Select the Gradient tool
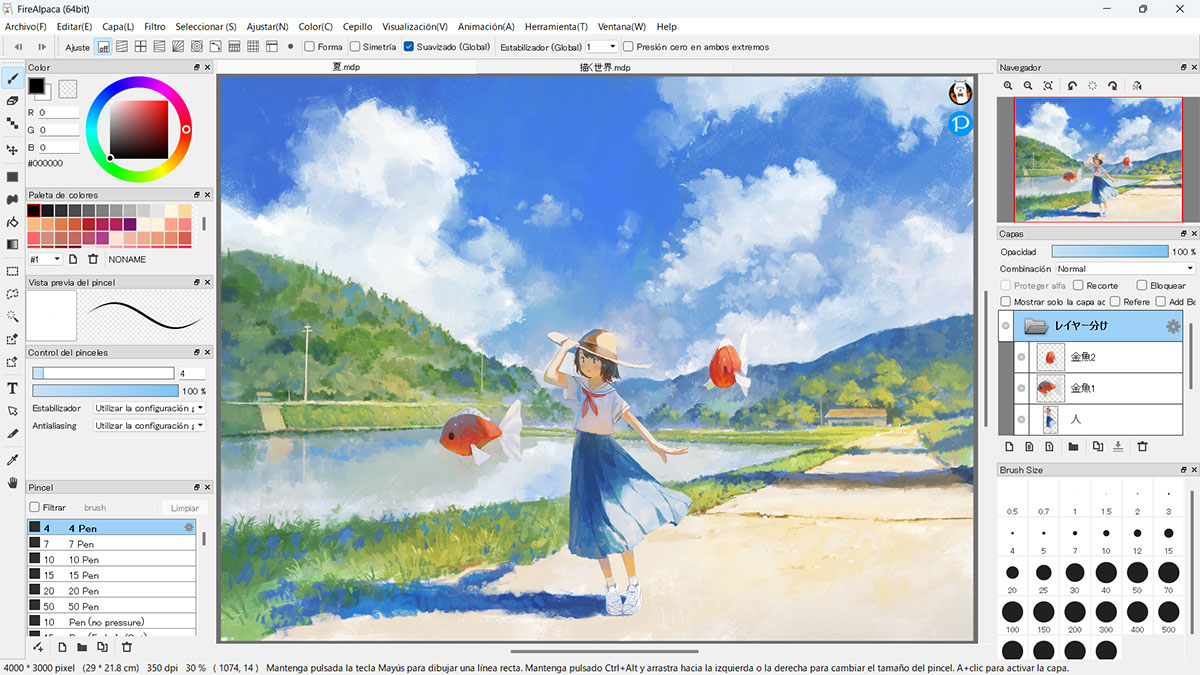The width and height of the screenshot is (1200, 675). tap(13, 244)
